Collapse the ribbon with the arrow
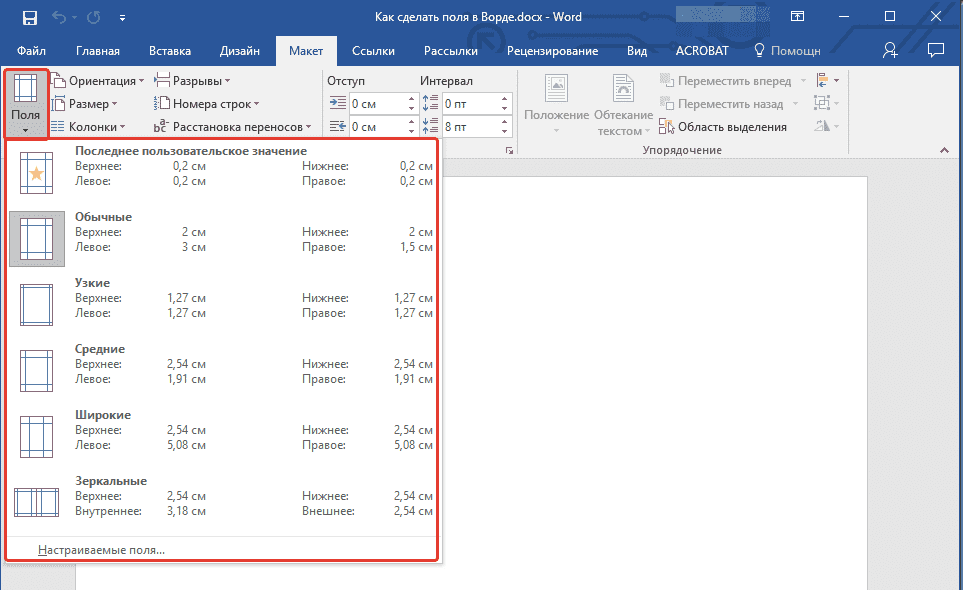 944,150
